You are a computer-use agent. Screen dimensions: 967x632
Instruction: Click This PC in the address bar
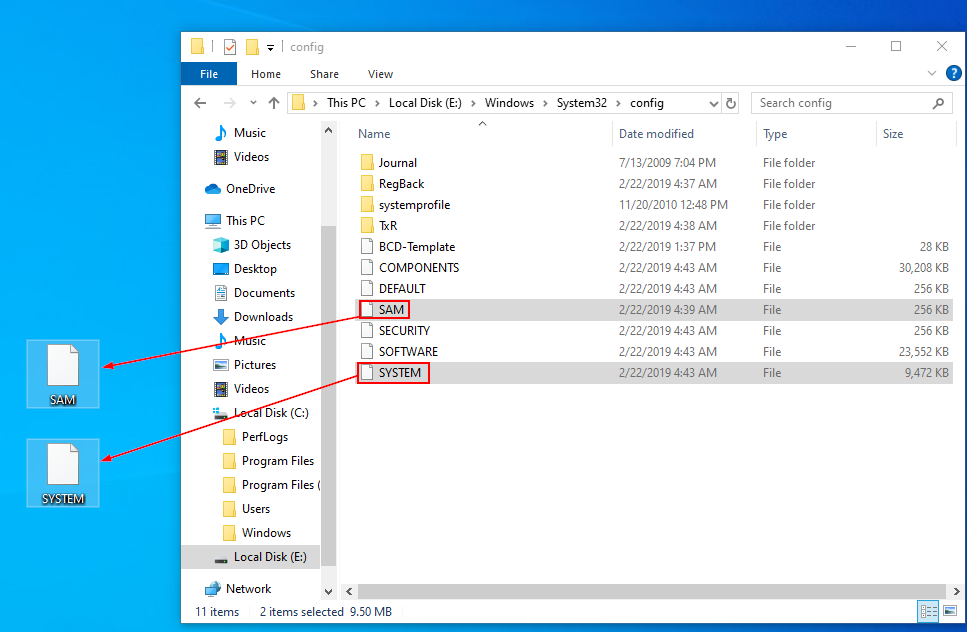pyautogui.click(x=346, y=103)
